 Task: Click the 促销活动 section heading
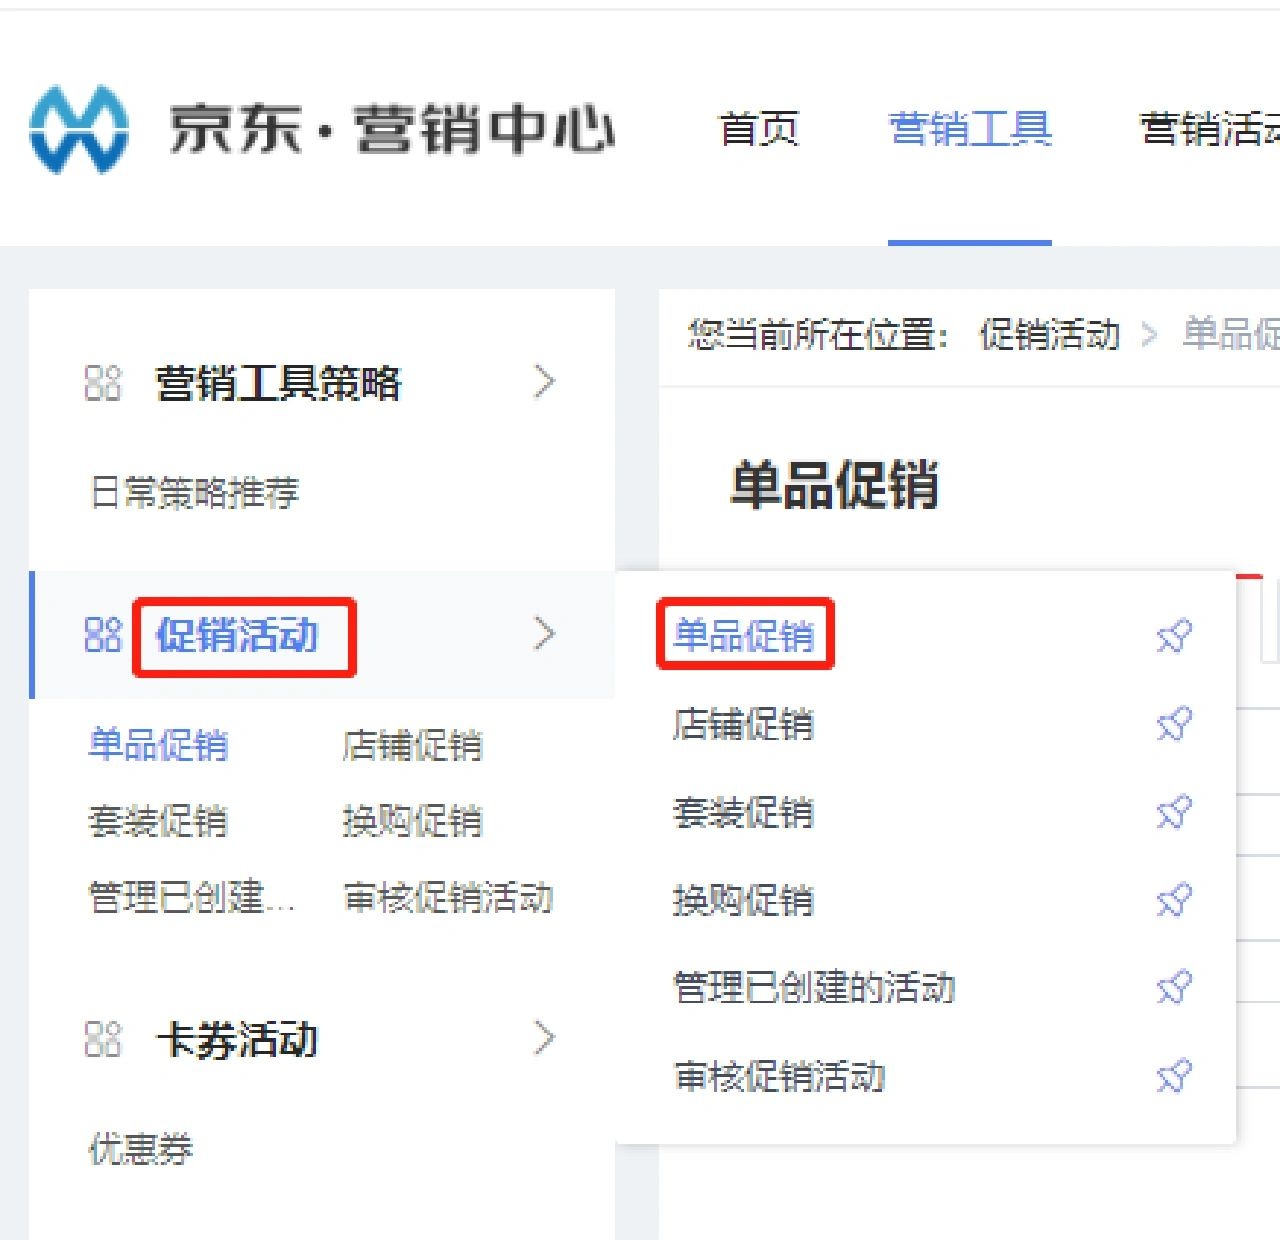click(x=237, y=635)
